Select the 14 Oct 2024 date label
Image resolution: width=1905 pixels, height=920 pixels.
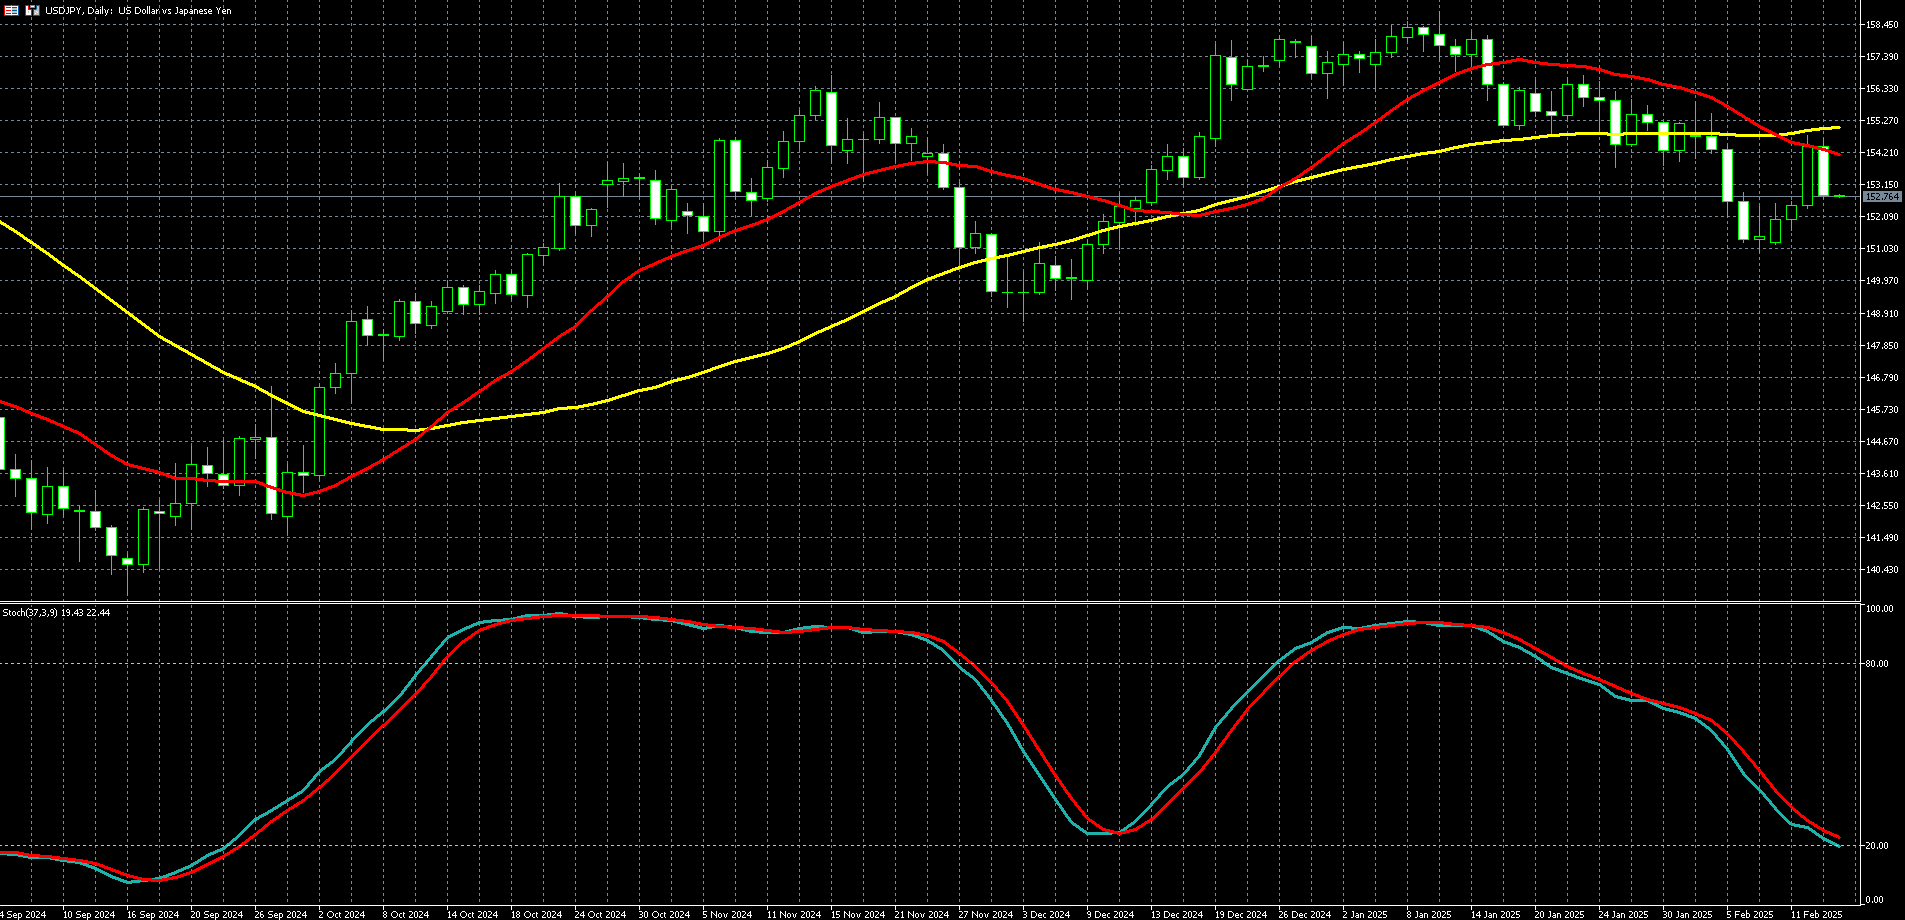472,915
